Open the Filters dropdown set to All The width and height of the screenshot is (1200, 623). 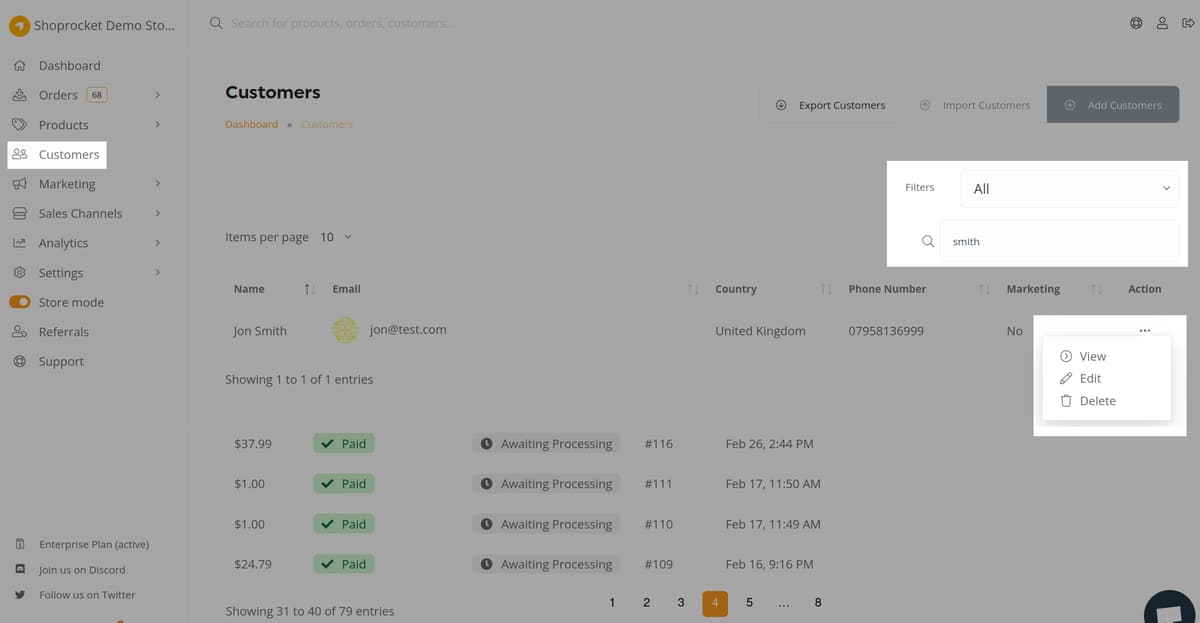pyautogui.click(x=1068, y=189)
